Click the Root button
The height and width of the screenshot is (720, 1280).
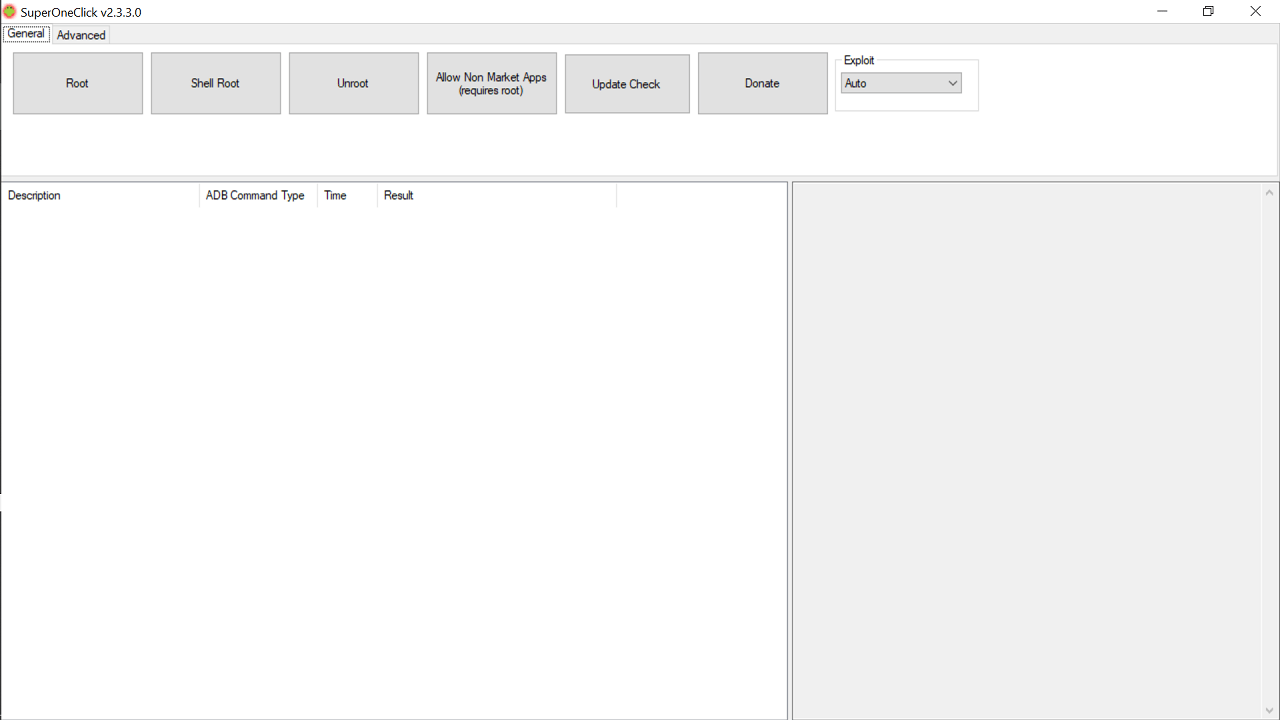[78, 83]
